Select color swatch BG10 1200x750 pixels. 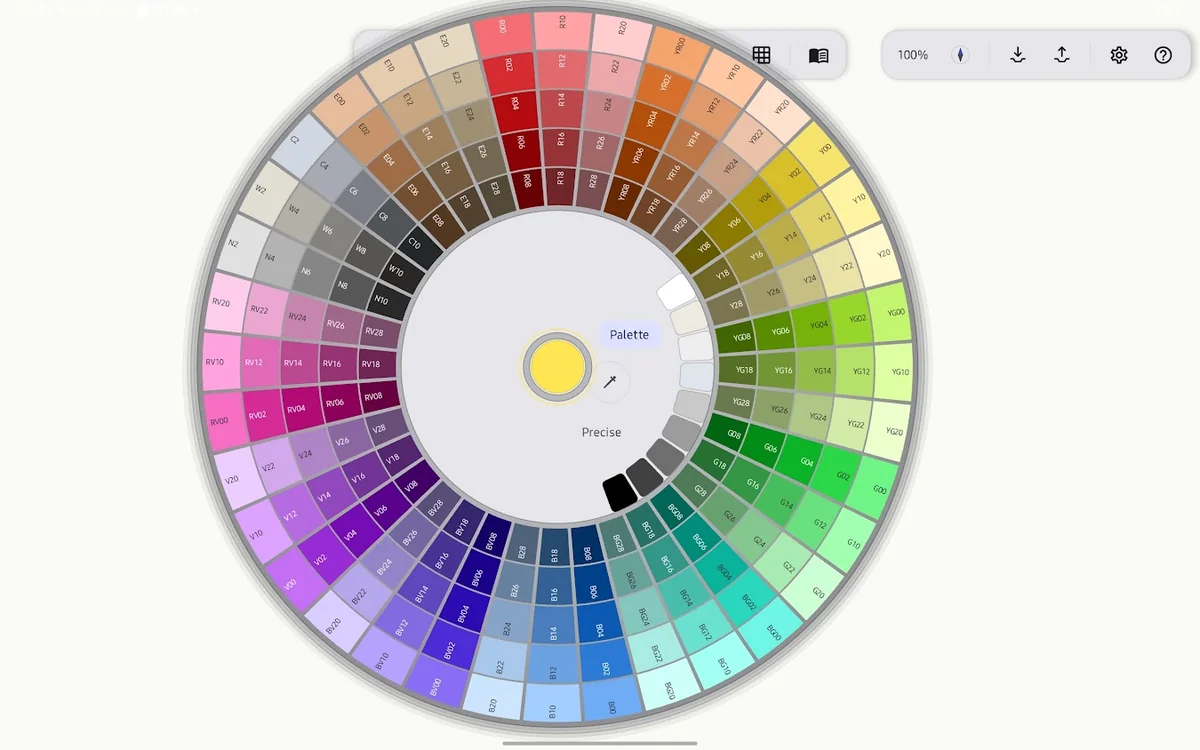point(722,663)
